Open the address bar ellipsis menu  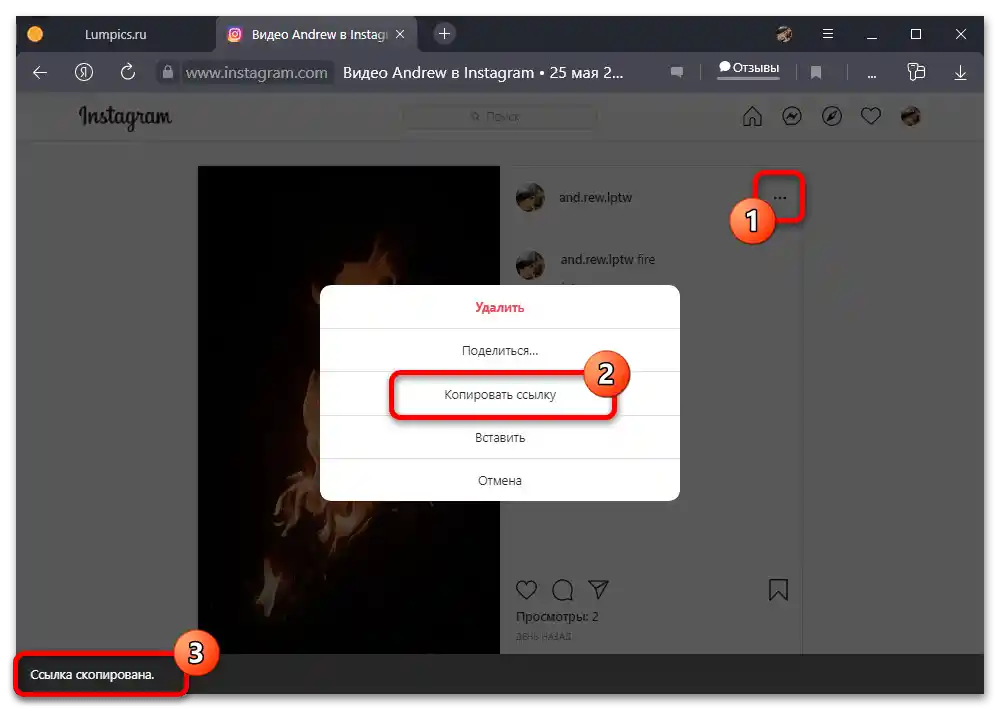click(871, 75)
